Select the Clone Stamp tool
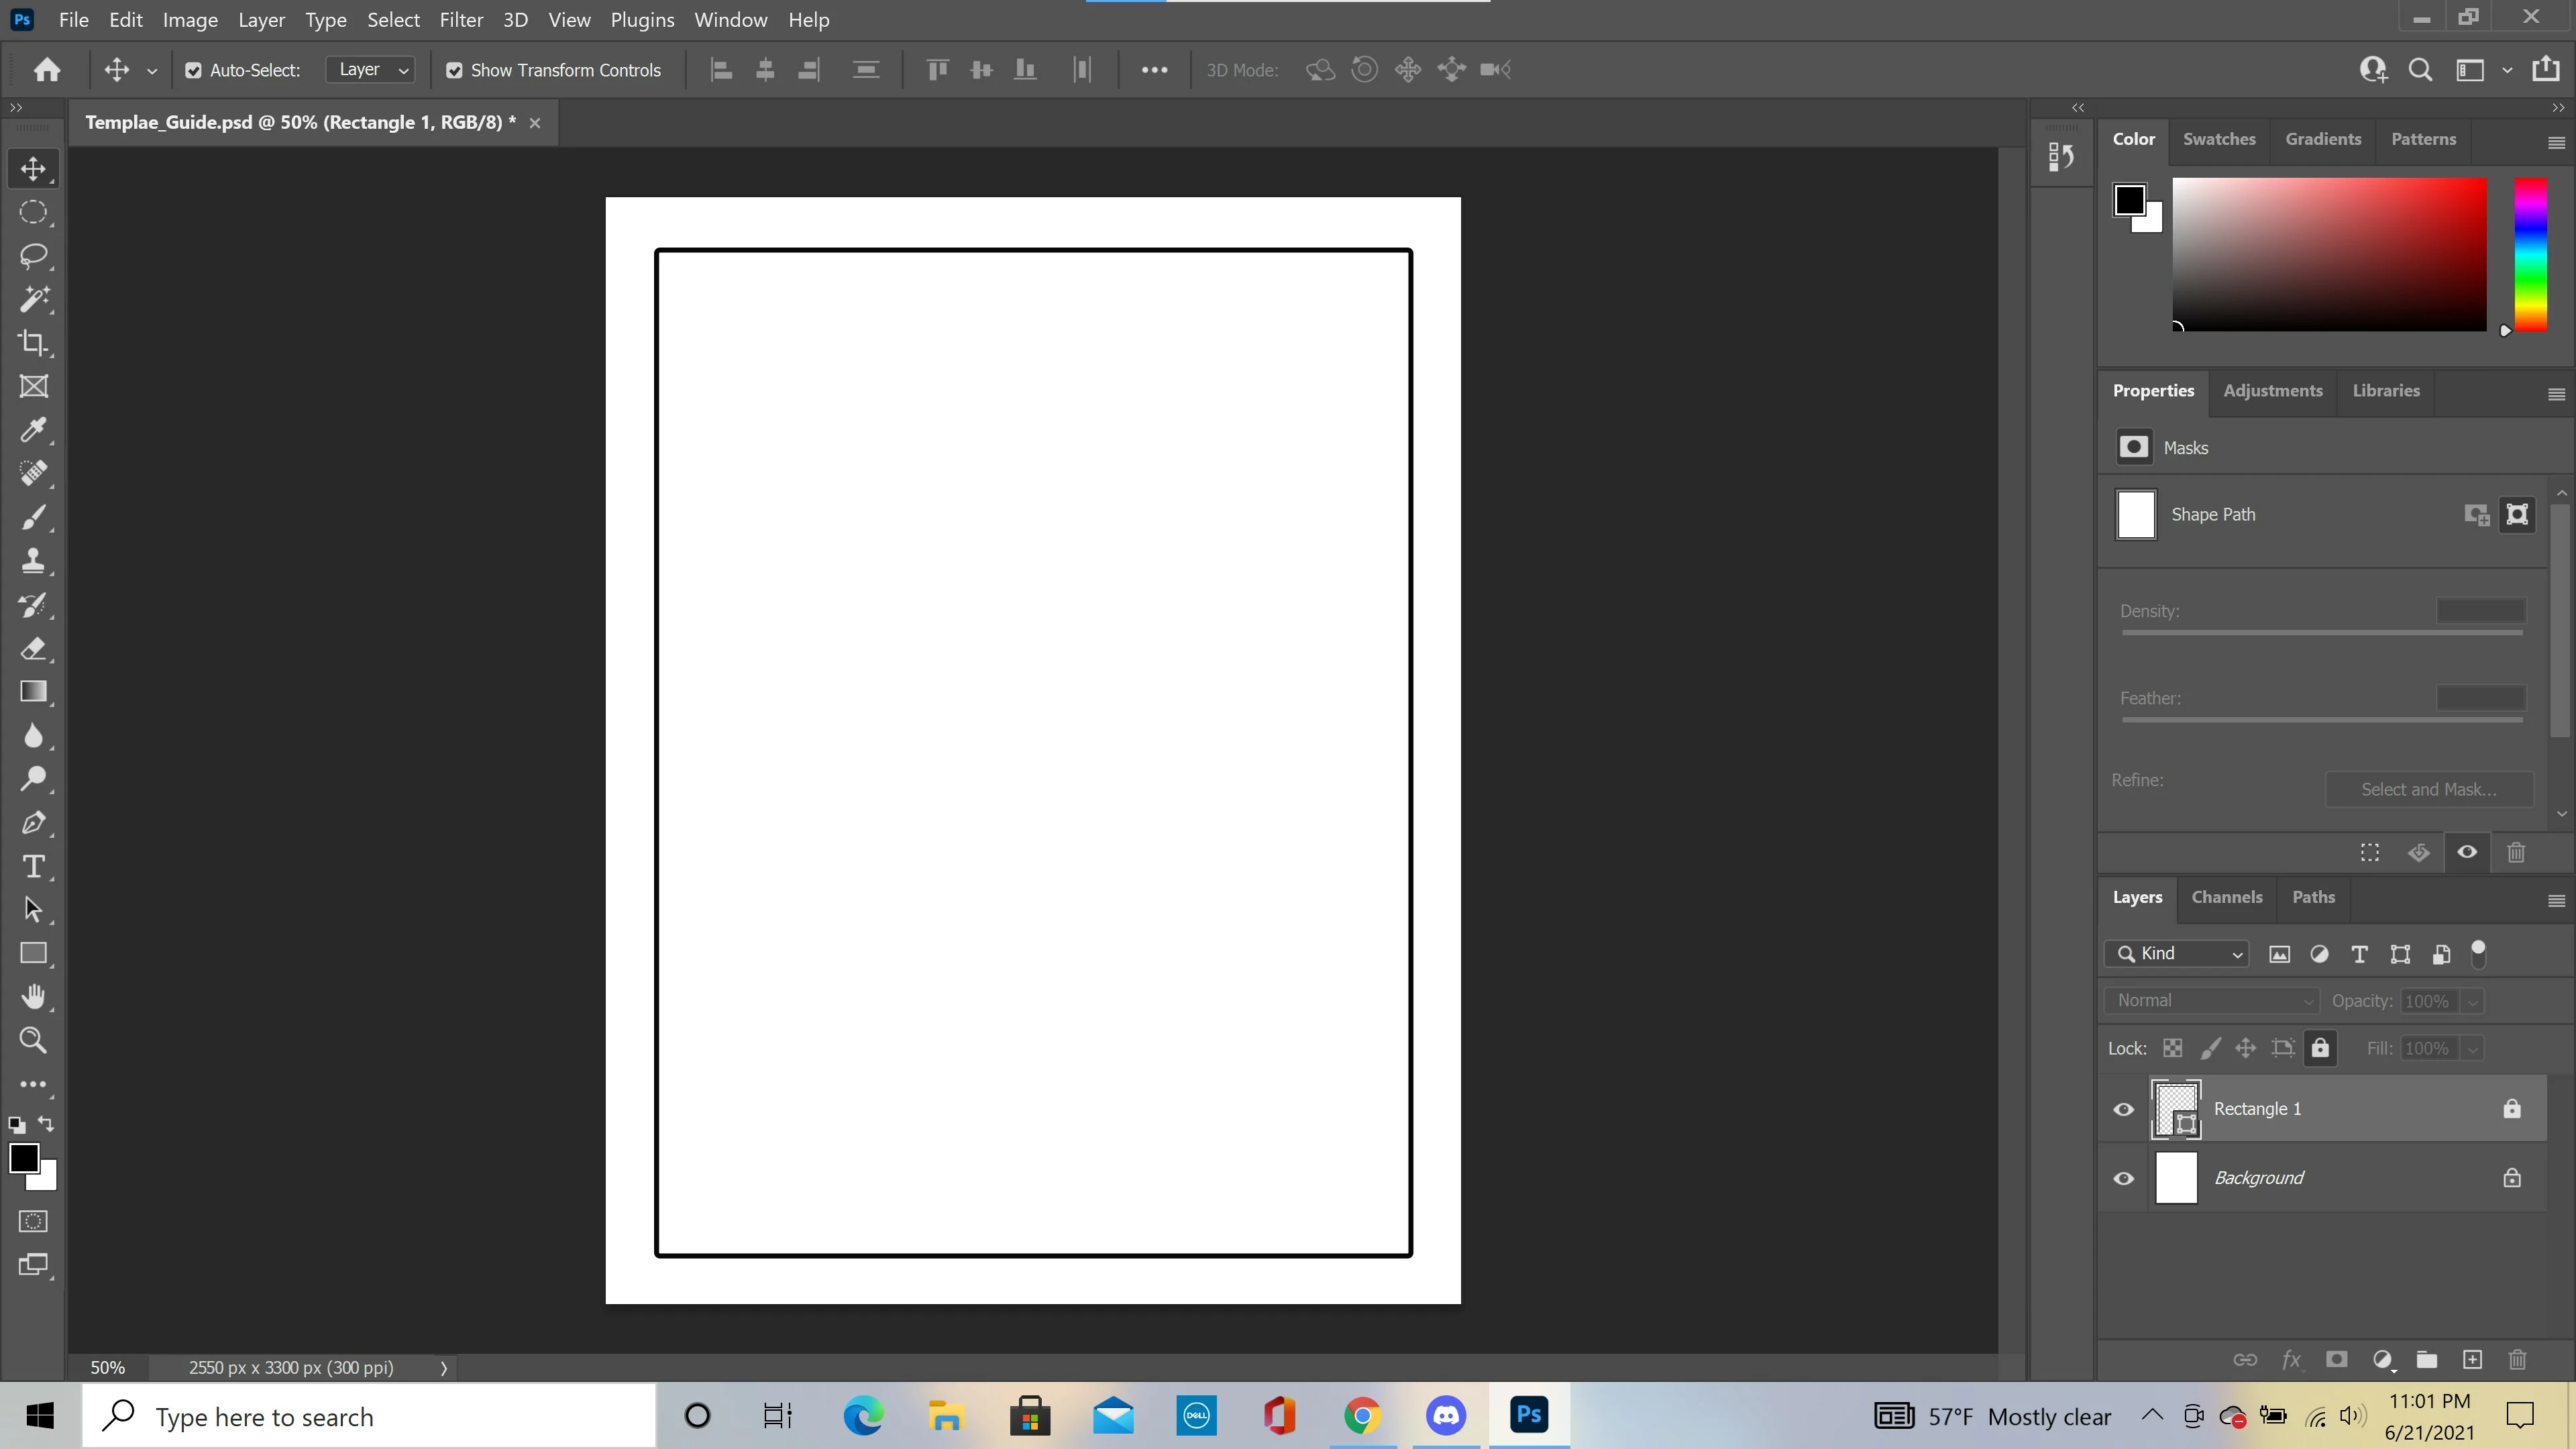Screen dimensions: 2576x1449 click(33, 561)
